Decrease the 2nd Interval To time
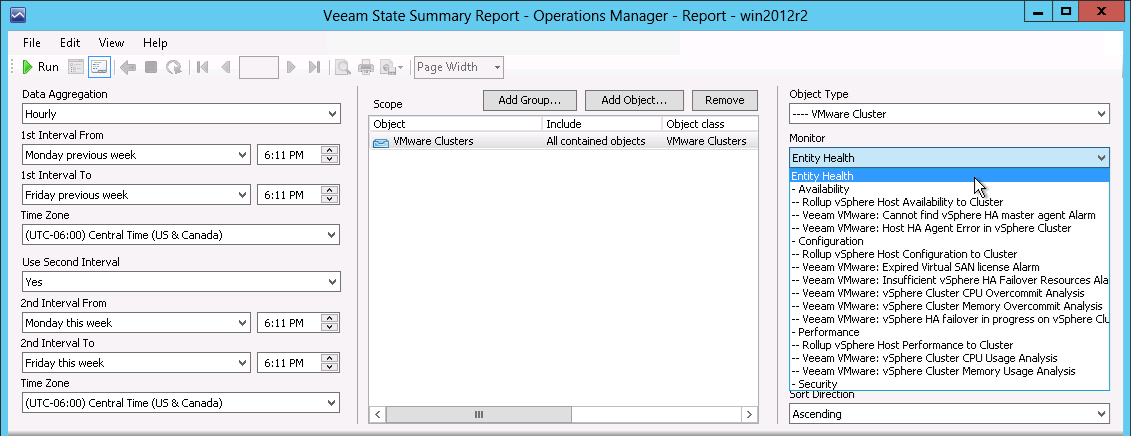The height and width of the screenshot is (436, 1131). coord(330,367)
